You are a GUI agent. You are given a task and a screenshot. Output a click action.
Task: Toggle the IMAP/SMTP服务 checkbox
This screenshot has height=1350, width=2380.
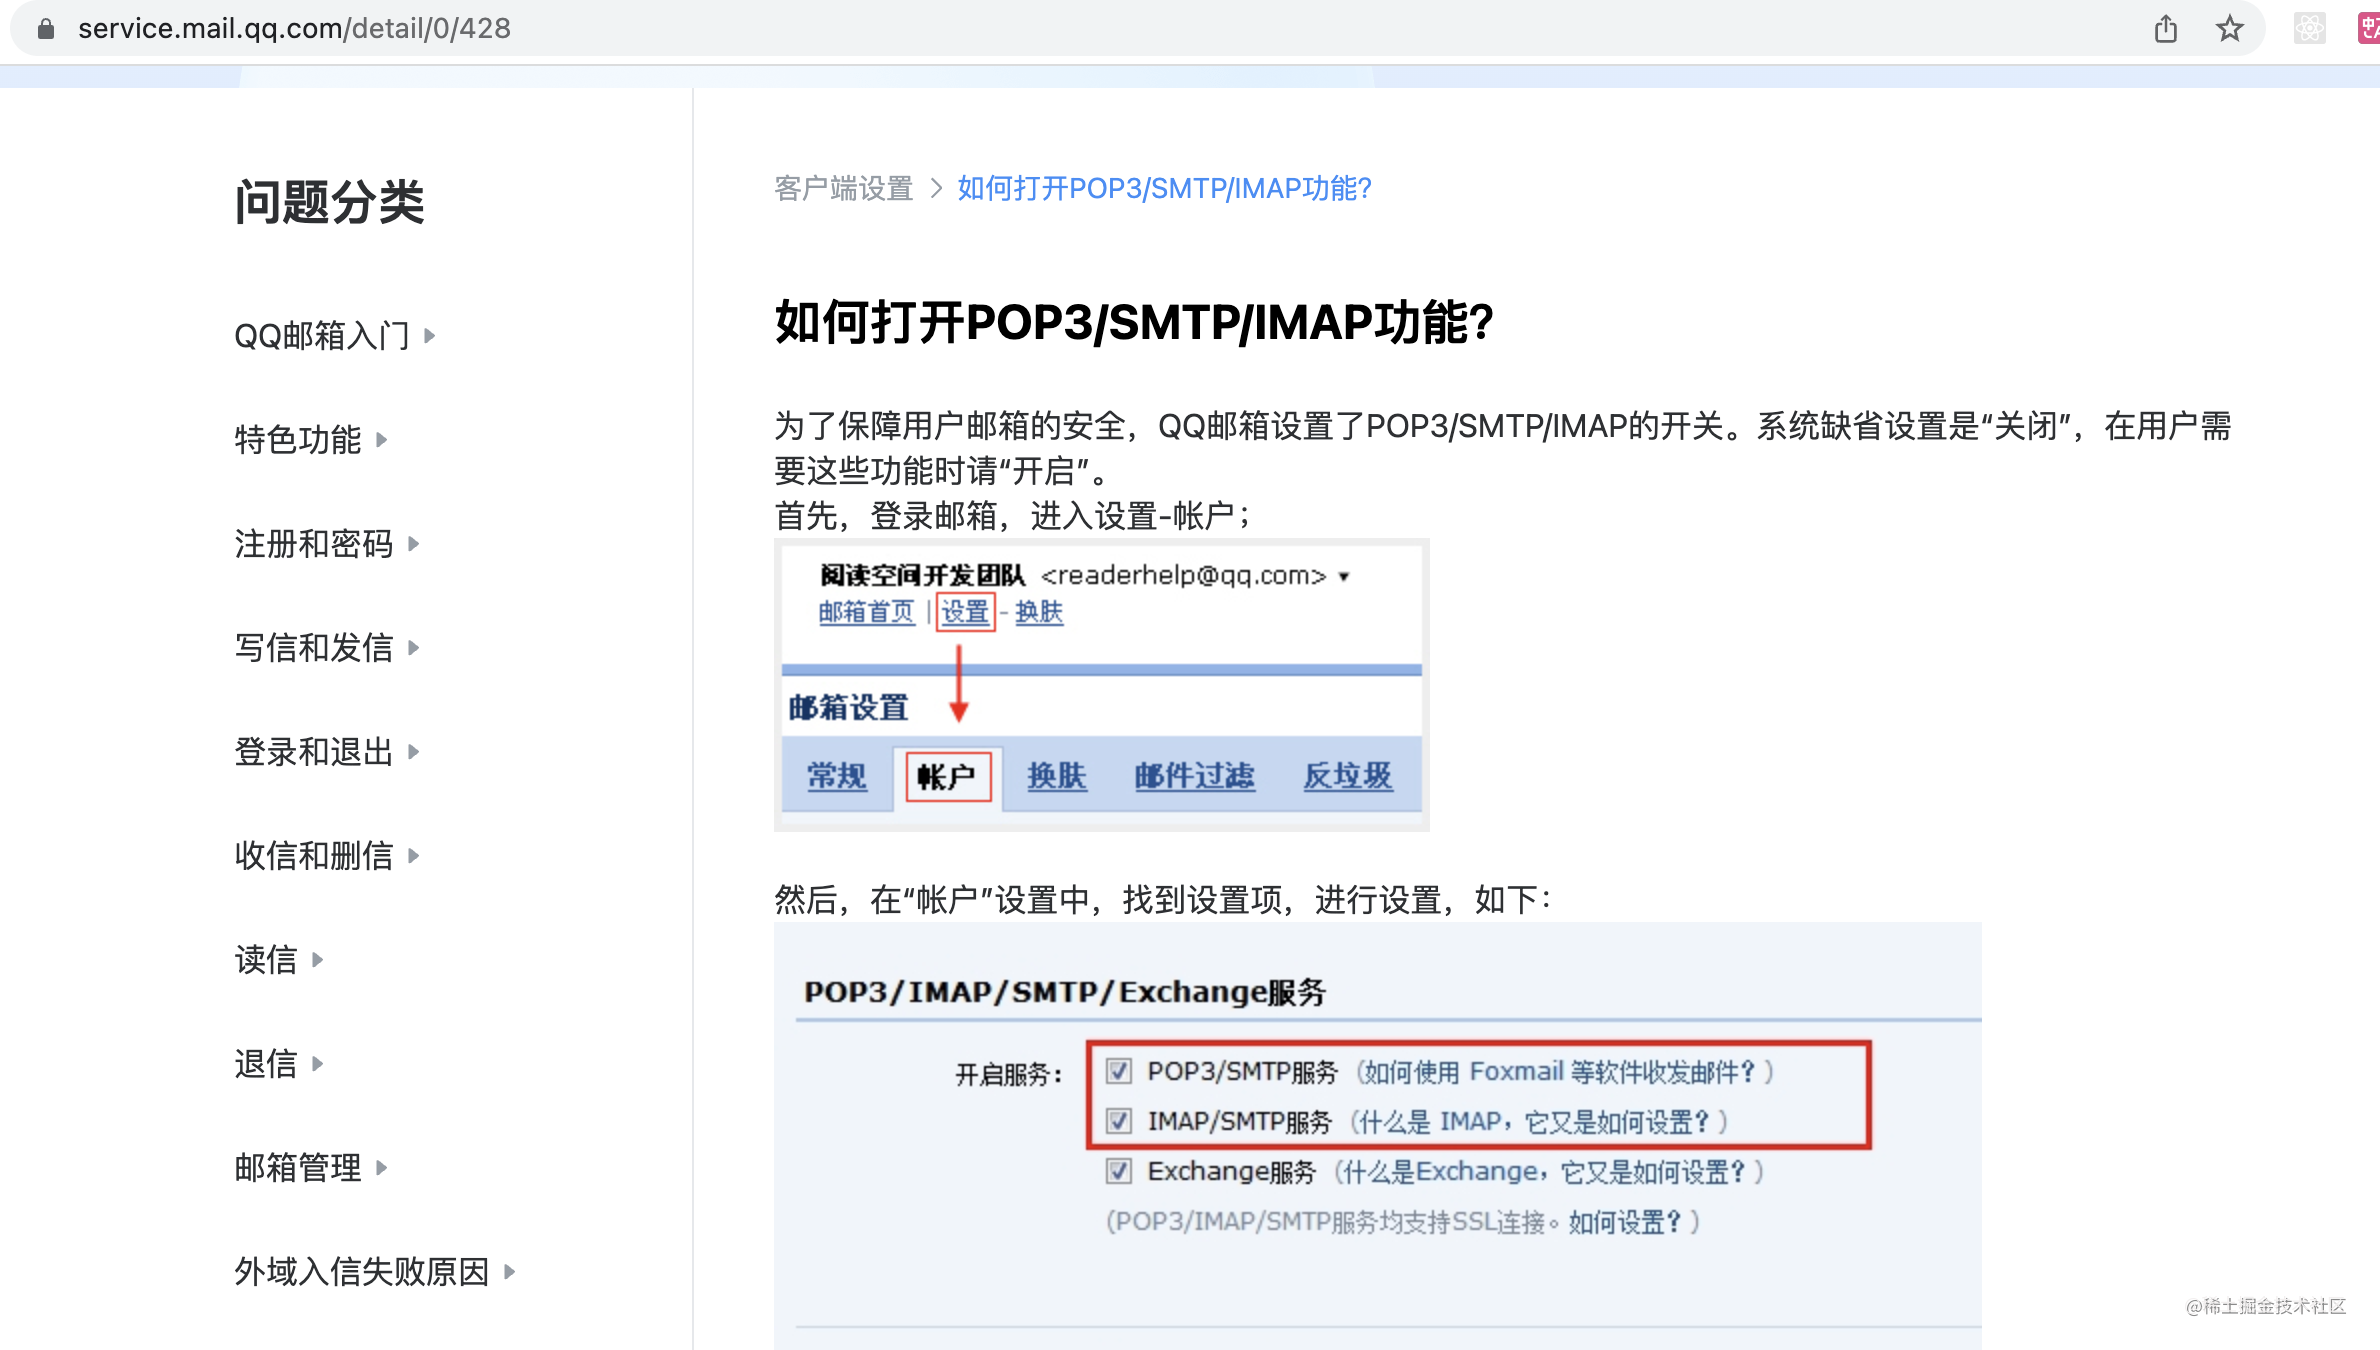[1119, 1121]
